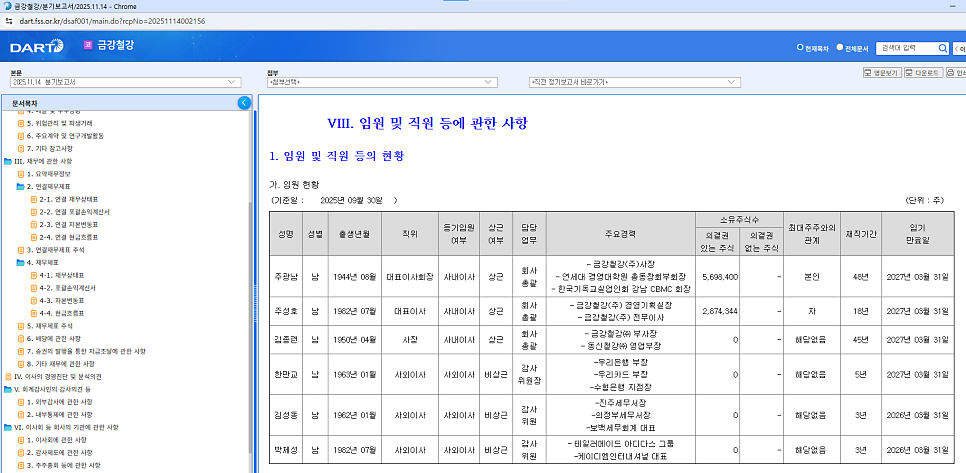Click the 주성호 name cell

click(286, 311)
